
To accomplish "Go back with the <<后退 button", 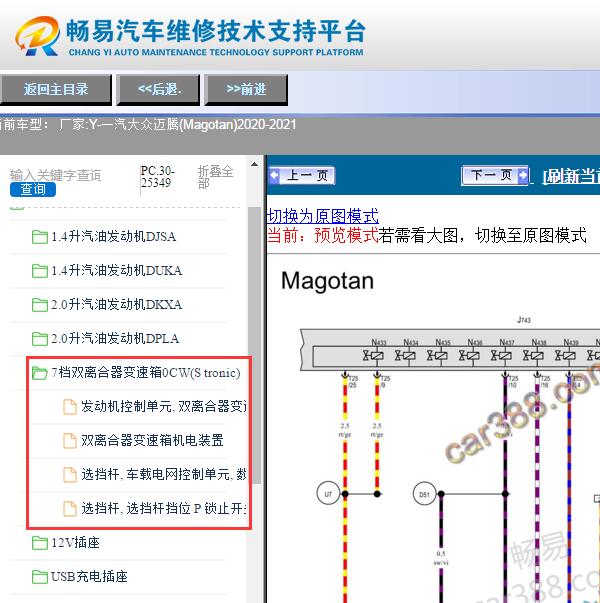I will pos(158,90).
